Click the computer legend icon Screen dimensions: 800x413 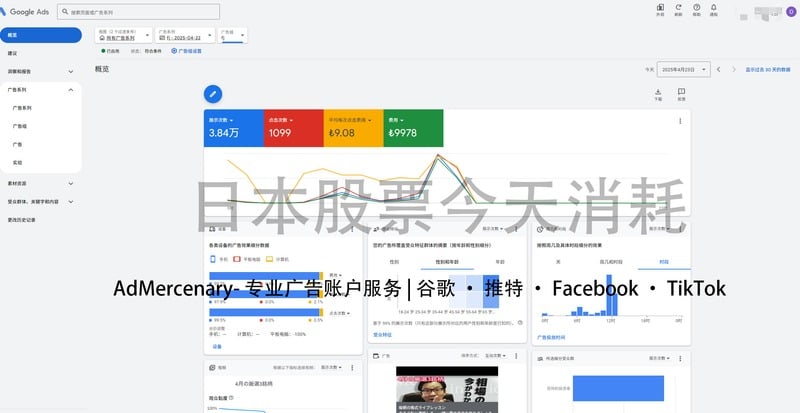pos(269,259)
